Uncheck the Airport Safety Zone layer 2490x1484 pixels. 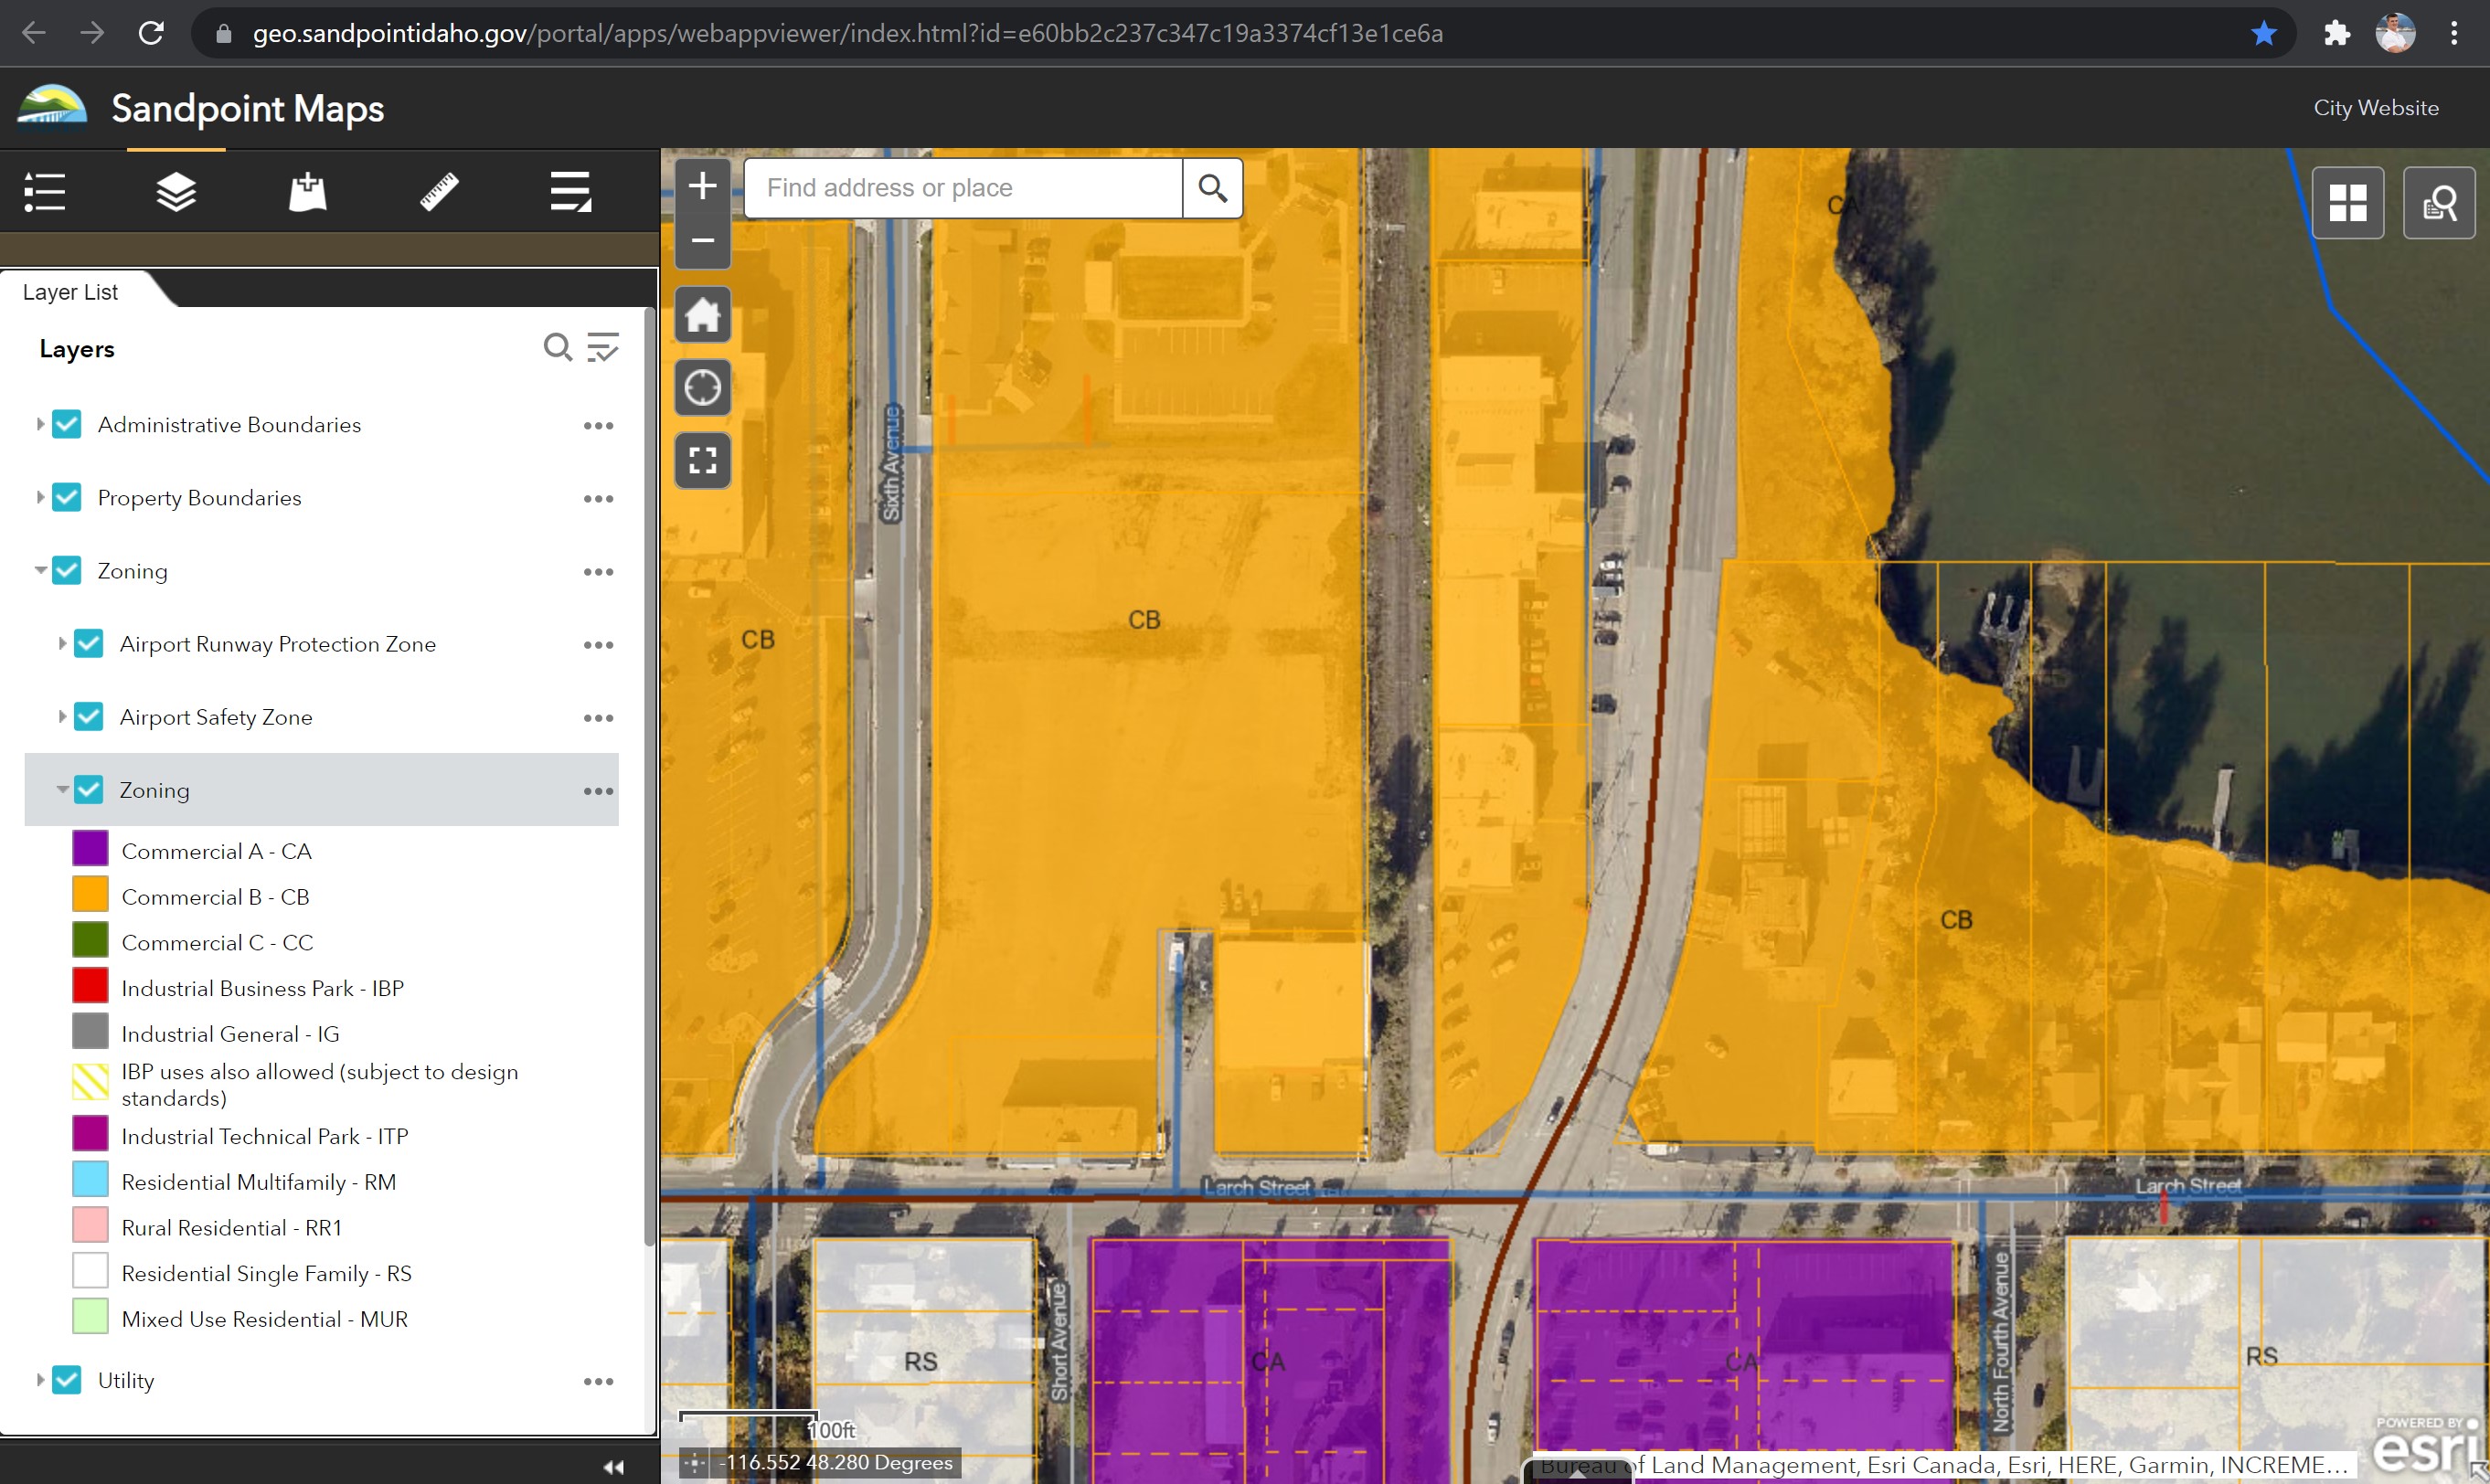point(89,717)
